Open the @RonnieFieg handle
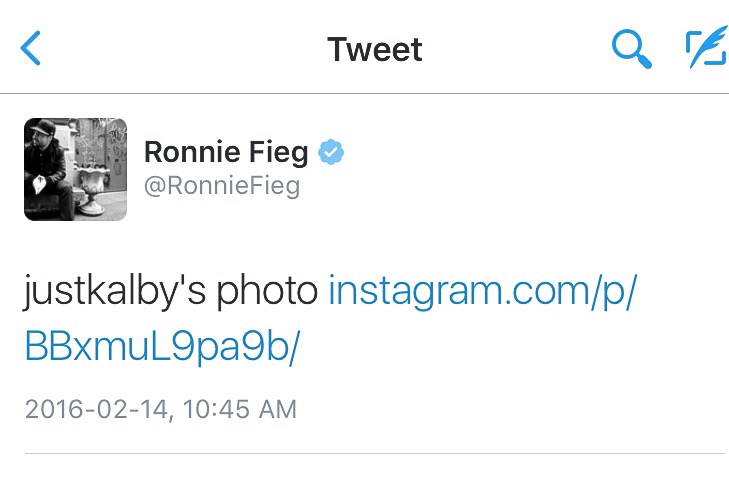729x486 pixels. [222, 186]
